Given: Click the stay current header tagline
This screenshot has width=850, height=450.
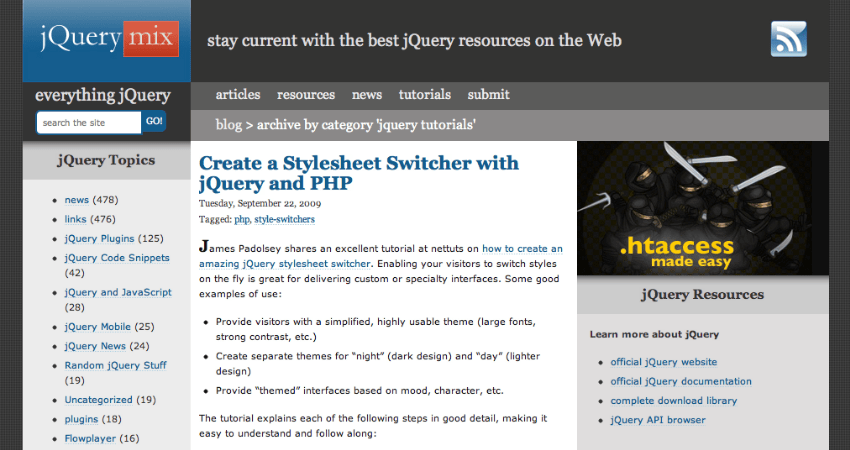Looking at the screenshot, I should click(x=414, y=41).
